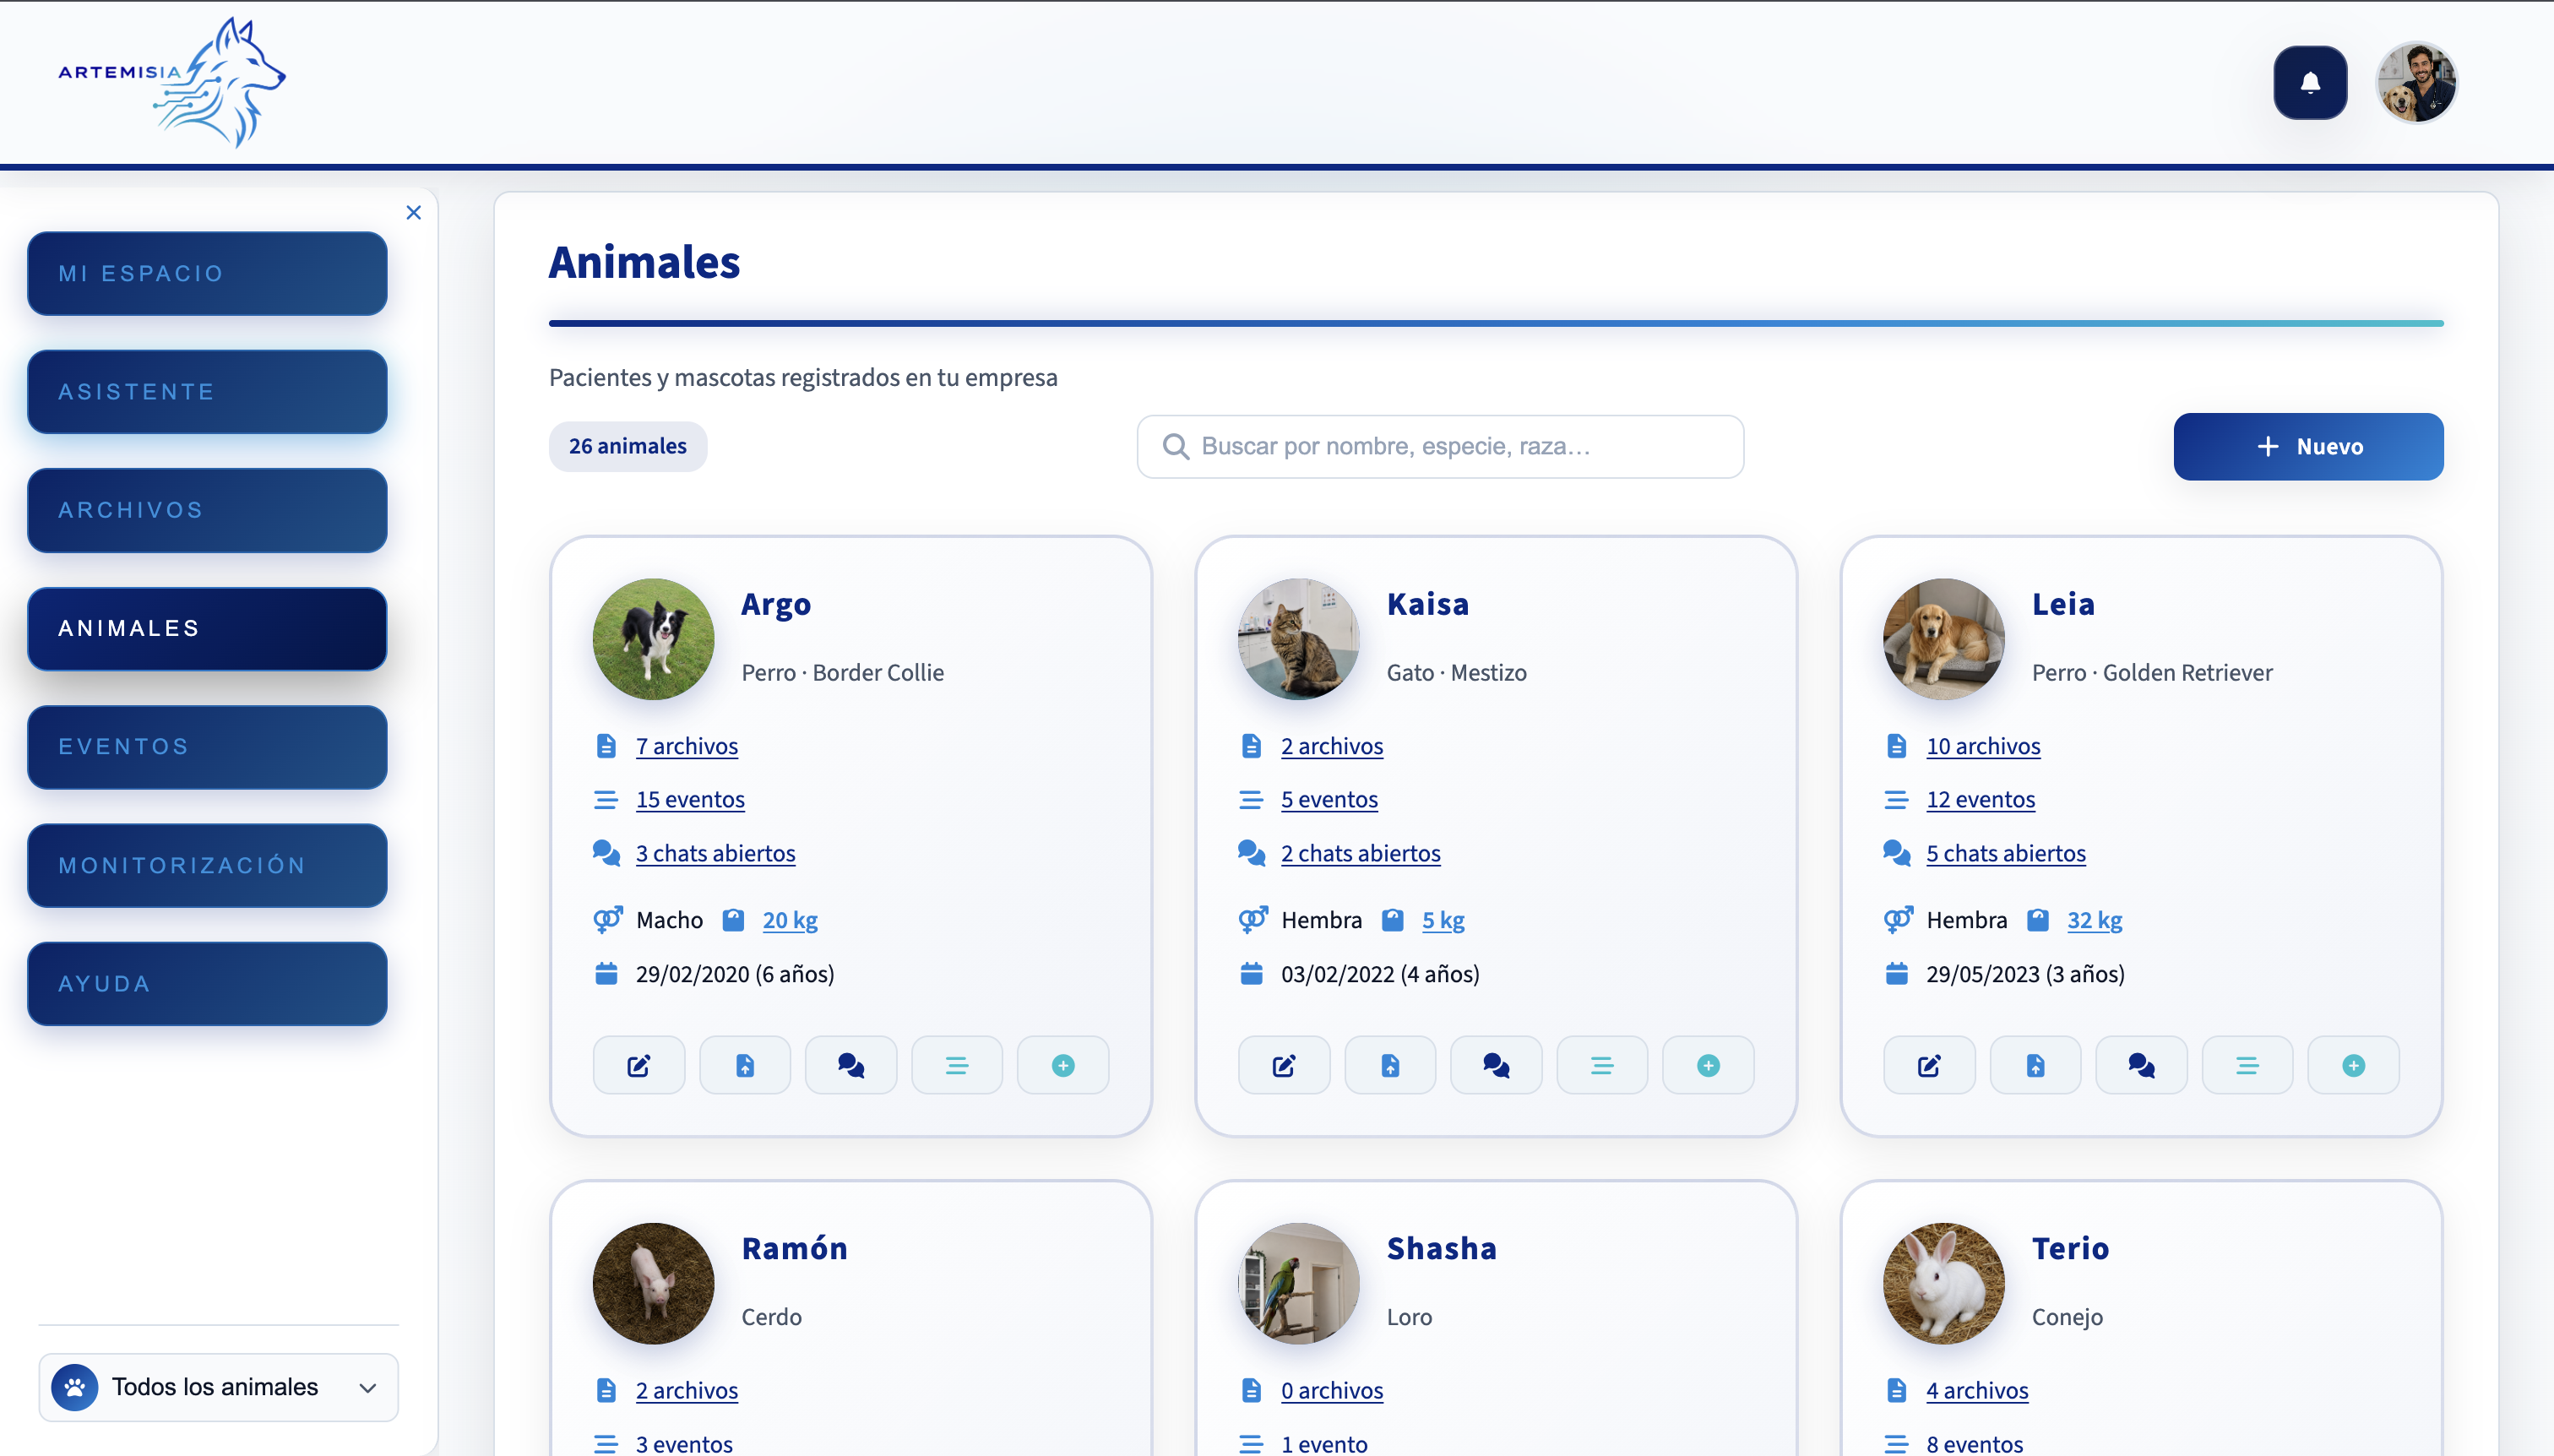Image resolution: width=2554 pixels, height=1456 pixels.
Task: Click the Ramón name heading
Action: point(795,1249)
